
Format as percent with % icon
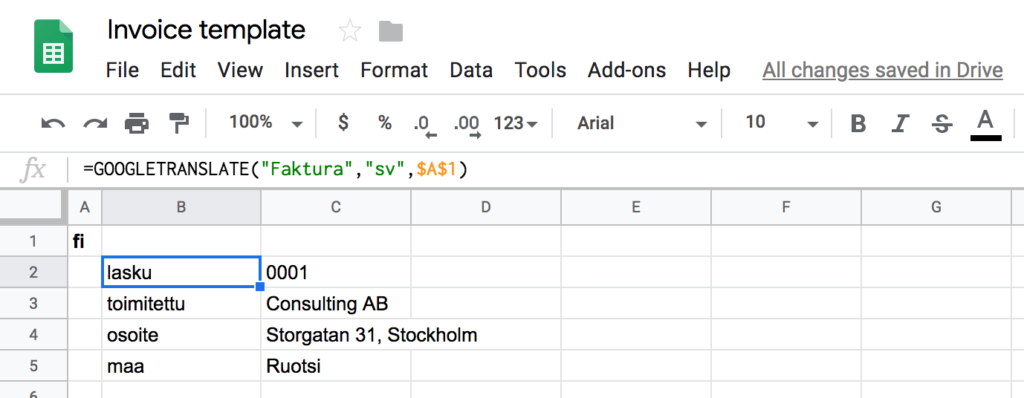click(385, 122)
